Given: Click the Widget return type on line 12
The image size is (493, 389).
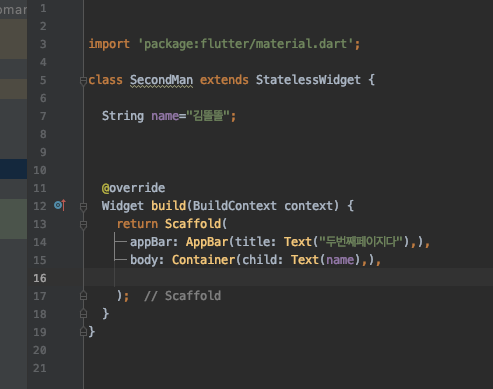Looking at the screenshot, I should pos(123,206).
